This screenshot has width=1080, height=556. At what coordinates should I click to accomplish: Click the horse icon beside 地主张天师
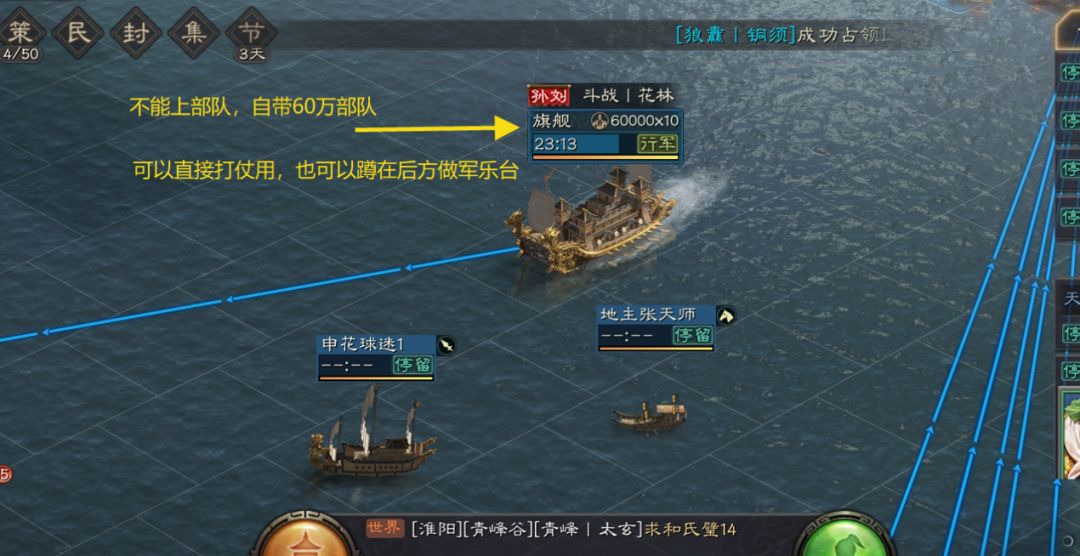pos(725,316)
